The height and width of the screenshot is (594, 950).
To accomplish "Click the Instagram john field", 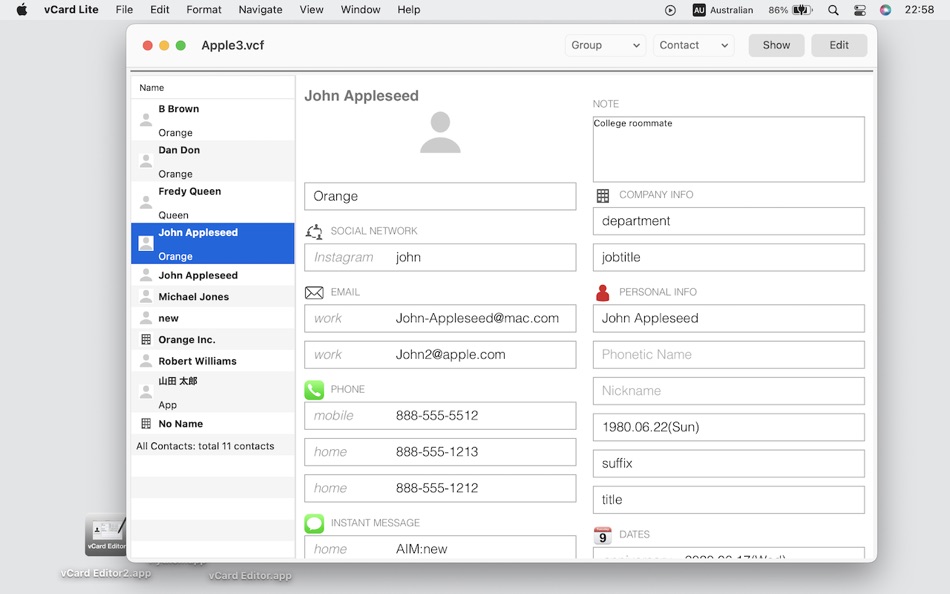I will pos(440,258).
